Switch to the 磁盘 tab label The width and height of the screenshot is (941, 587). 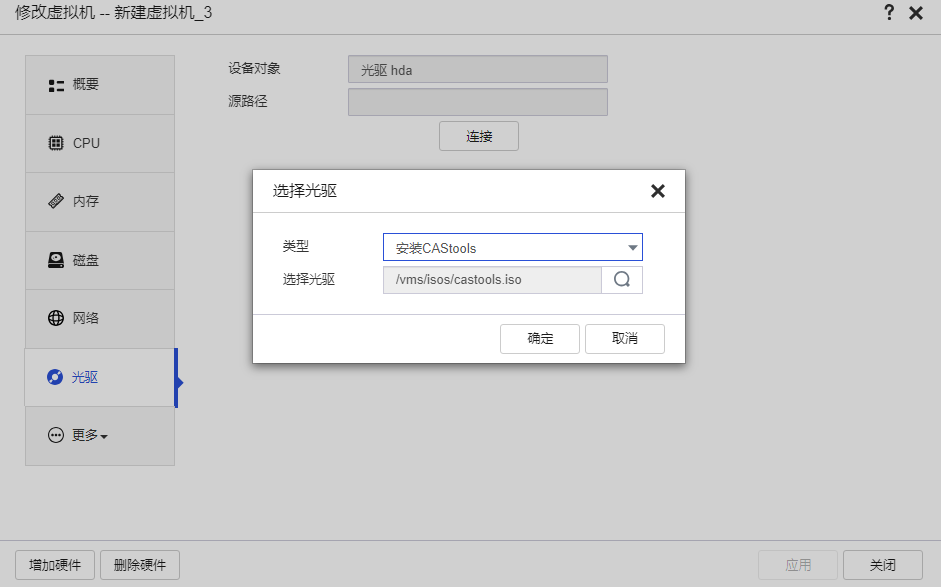[x=86, y=260]
